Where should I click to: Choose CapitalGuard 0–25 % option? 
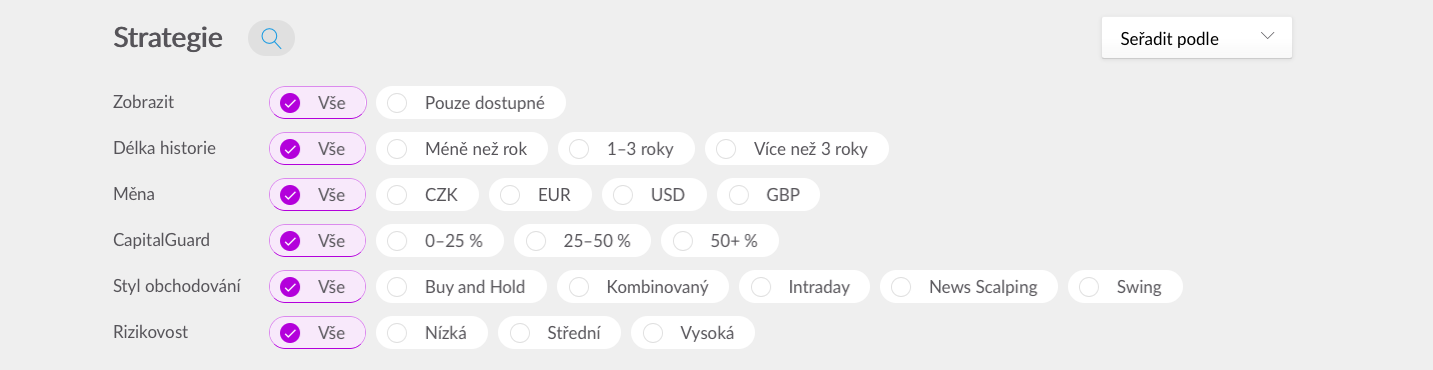pyautogui.click(x=440, y=241)
